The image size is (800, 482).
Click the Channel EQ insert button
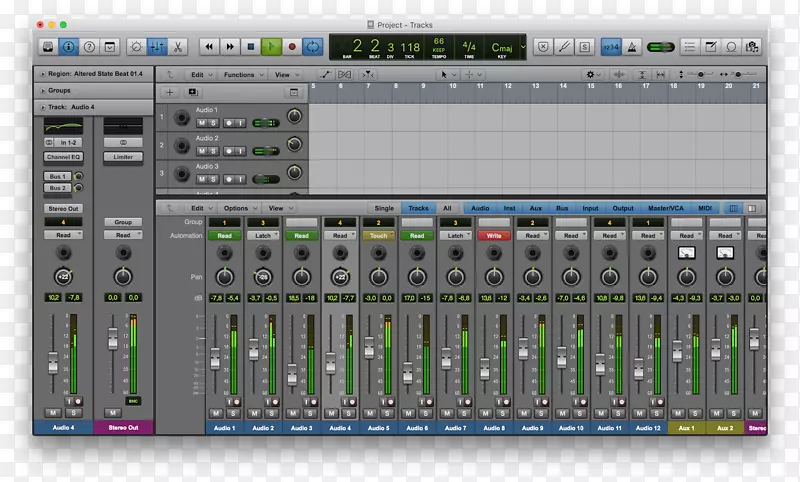[63, 157]
